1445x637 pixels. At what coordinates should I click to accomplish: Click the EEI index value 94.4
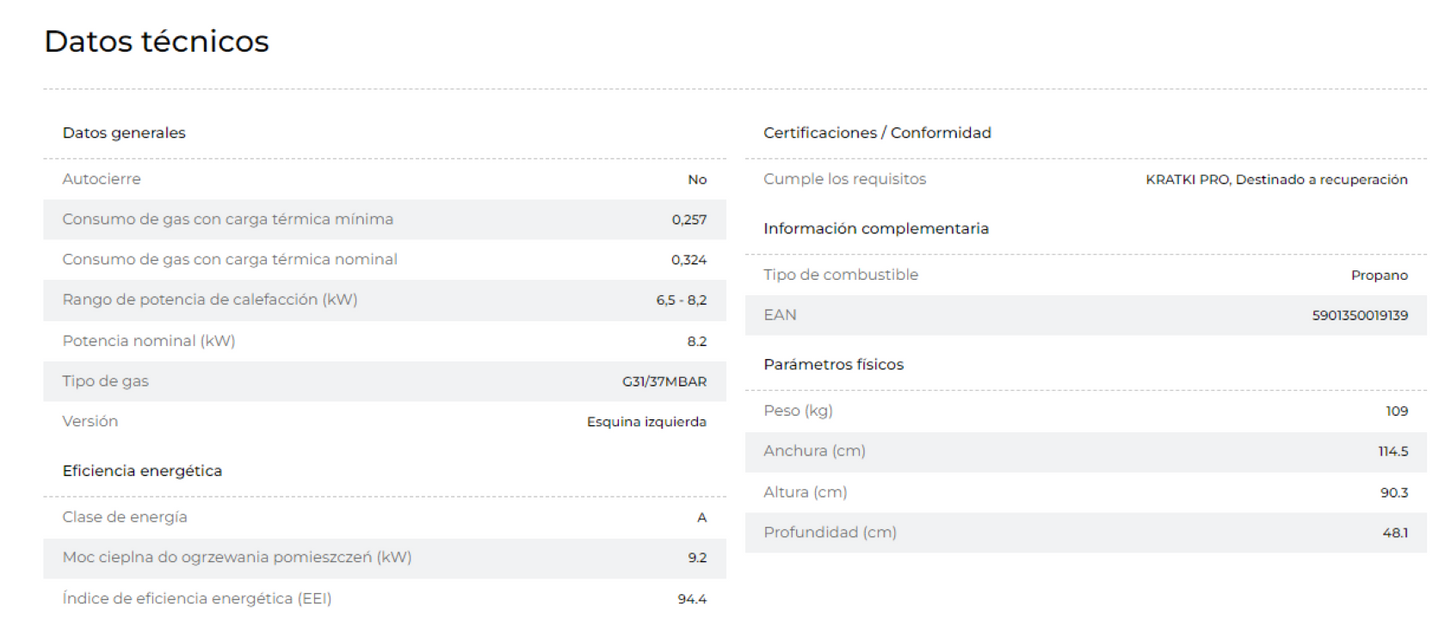click(692, 600)
